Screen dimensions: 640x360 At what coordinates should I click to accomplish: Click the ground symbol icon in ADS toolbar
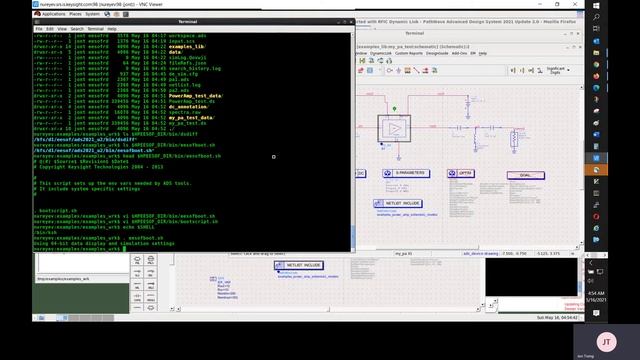point(398,71)
